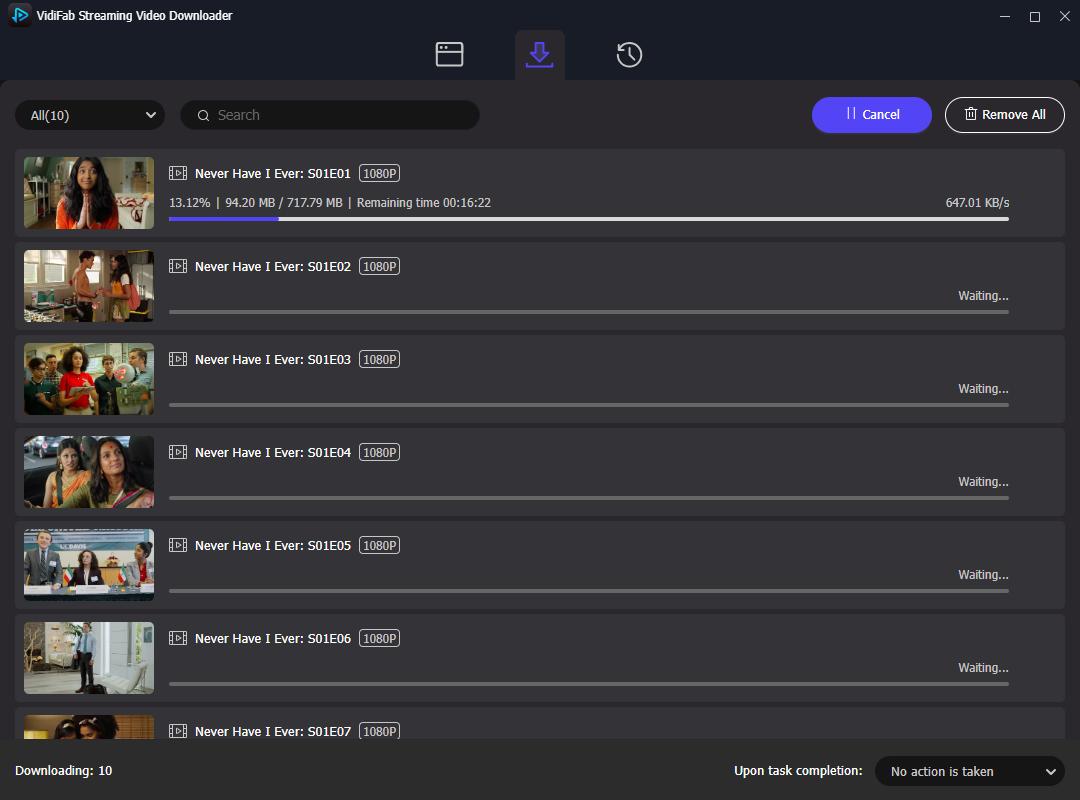Image resolution: width=1080 pixels, height=800 pixels.
Task: Click the 1080P badge of S01E02
Action: click(380, 267)
